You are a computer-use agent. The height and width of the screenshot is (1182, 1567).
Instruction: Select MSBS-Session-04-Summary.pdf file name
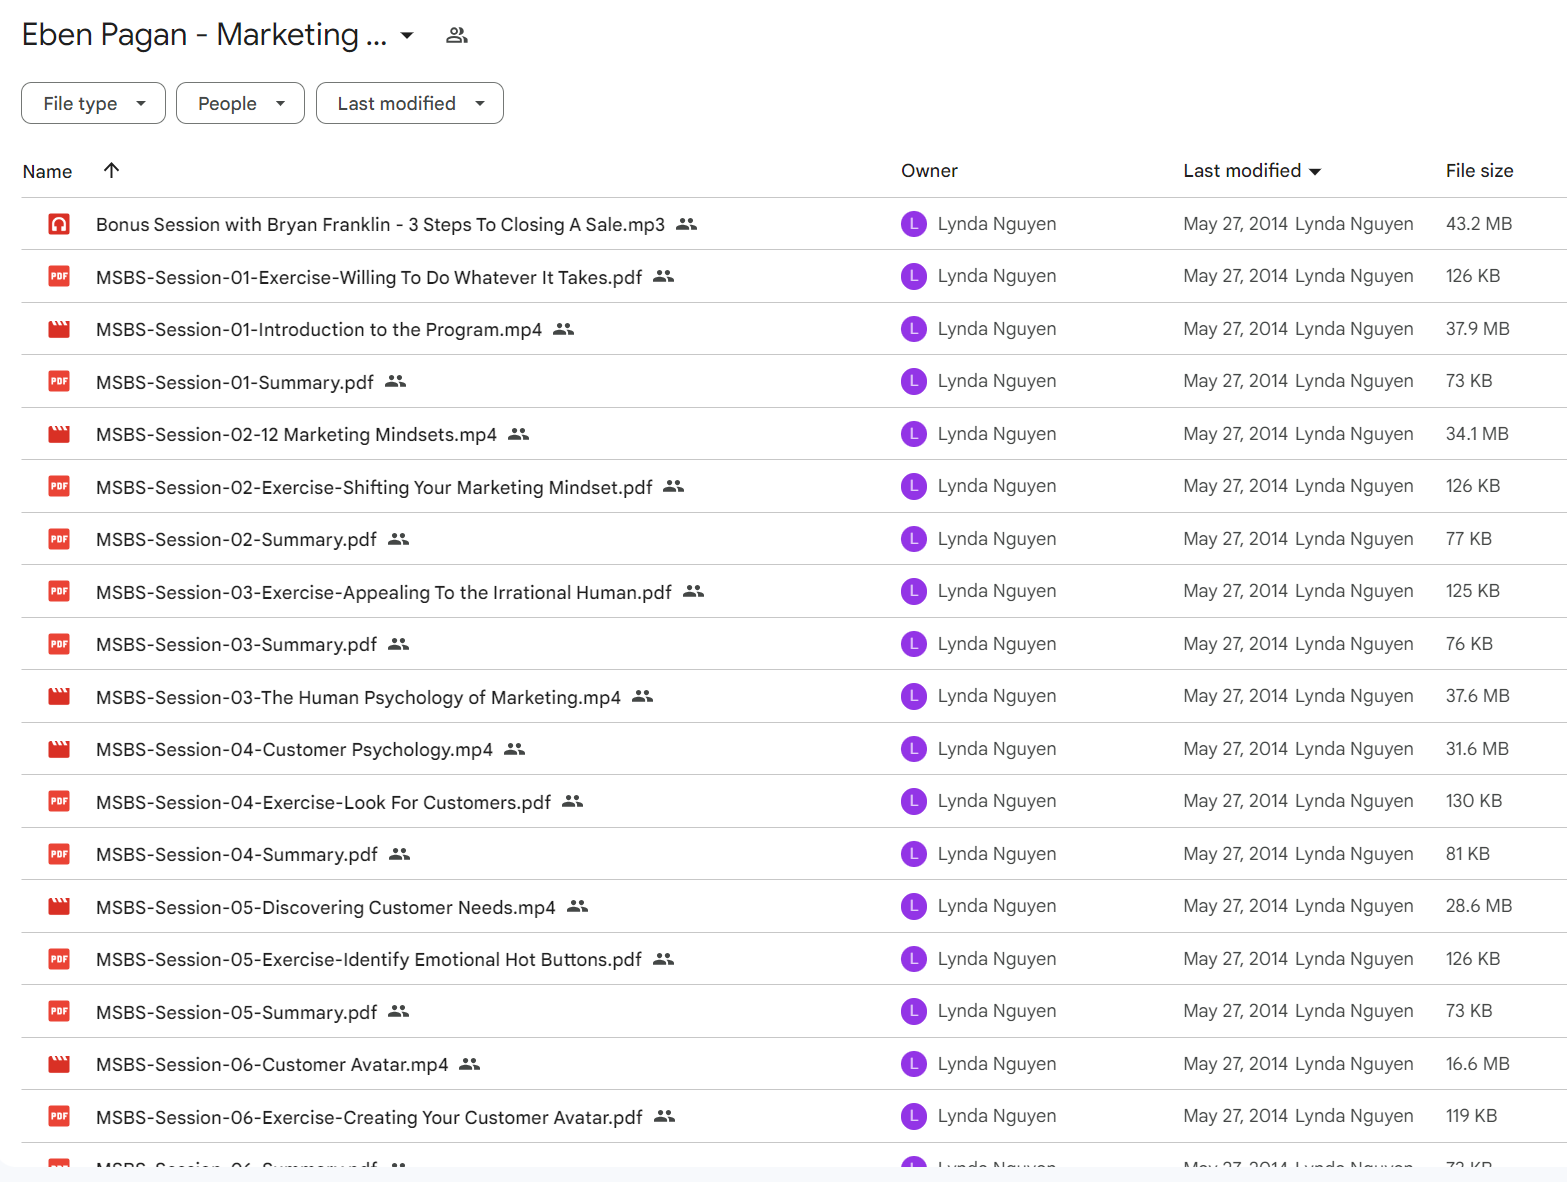237,854
